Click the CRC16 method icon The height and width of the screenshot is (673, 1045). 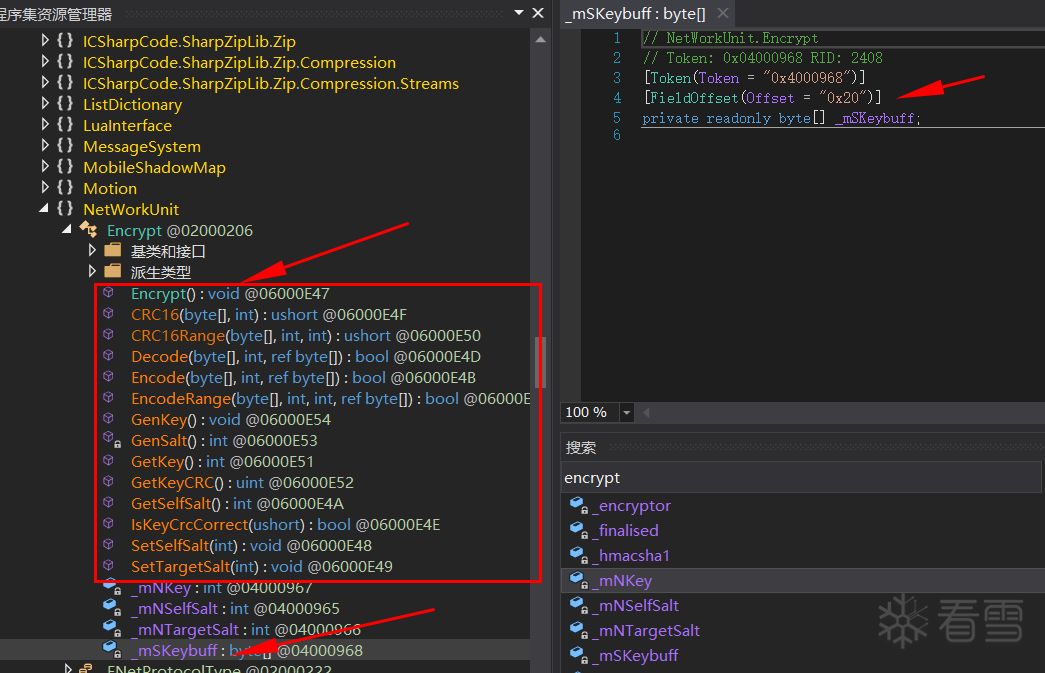pos(108,313)
